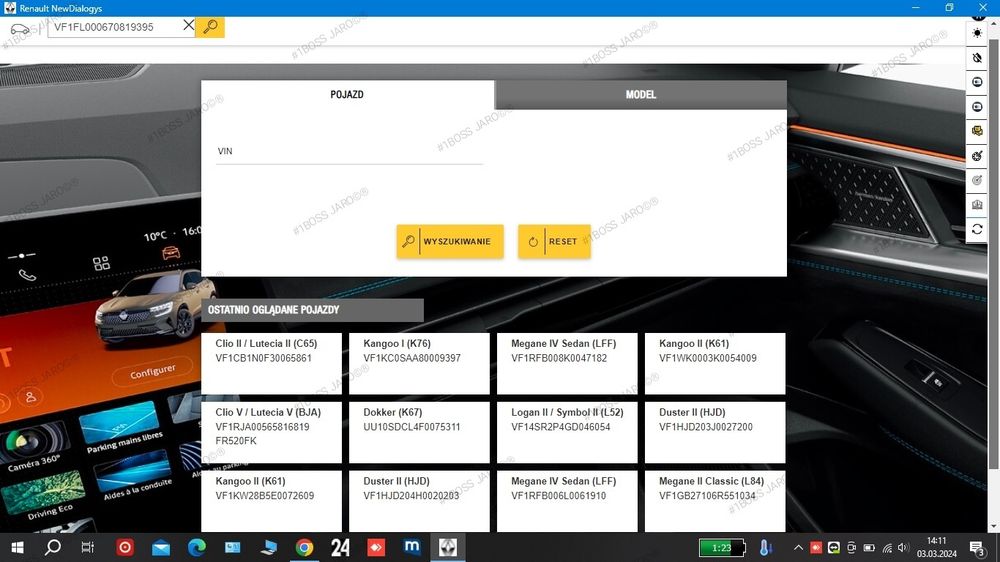1000x562 pixels.
Task: Toggle brightness mode with sun icon
Action: (x=977, y=33)
